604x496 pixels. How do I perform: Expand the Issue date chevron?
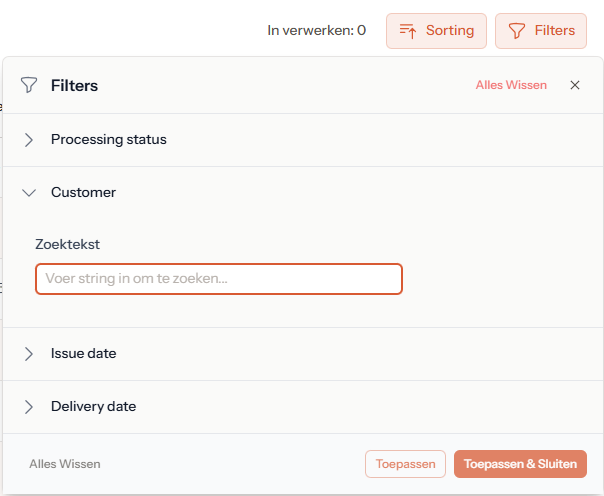(29, 354)
